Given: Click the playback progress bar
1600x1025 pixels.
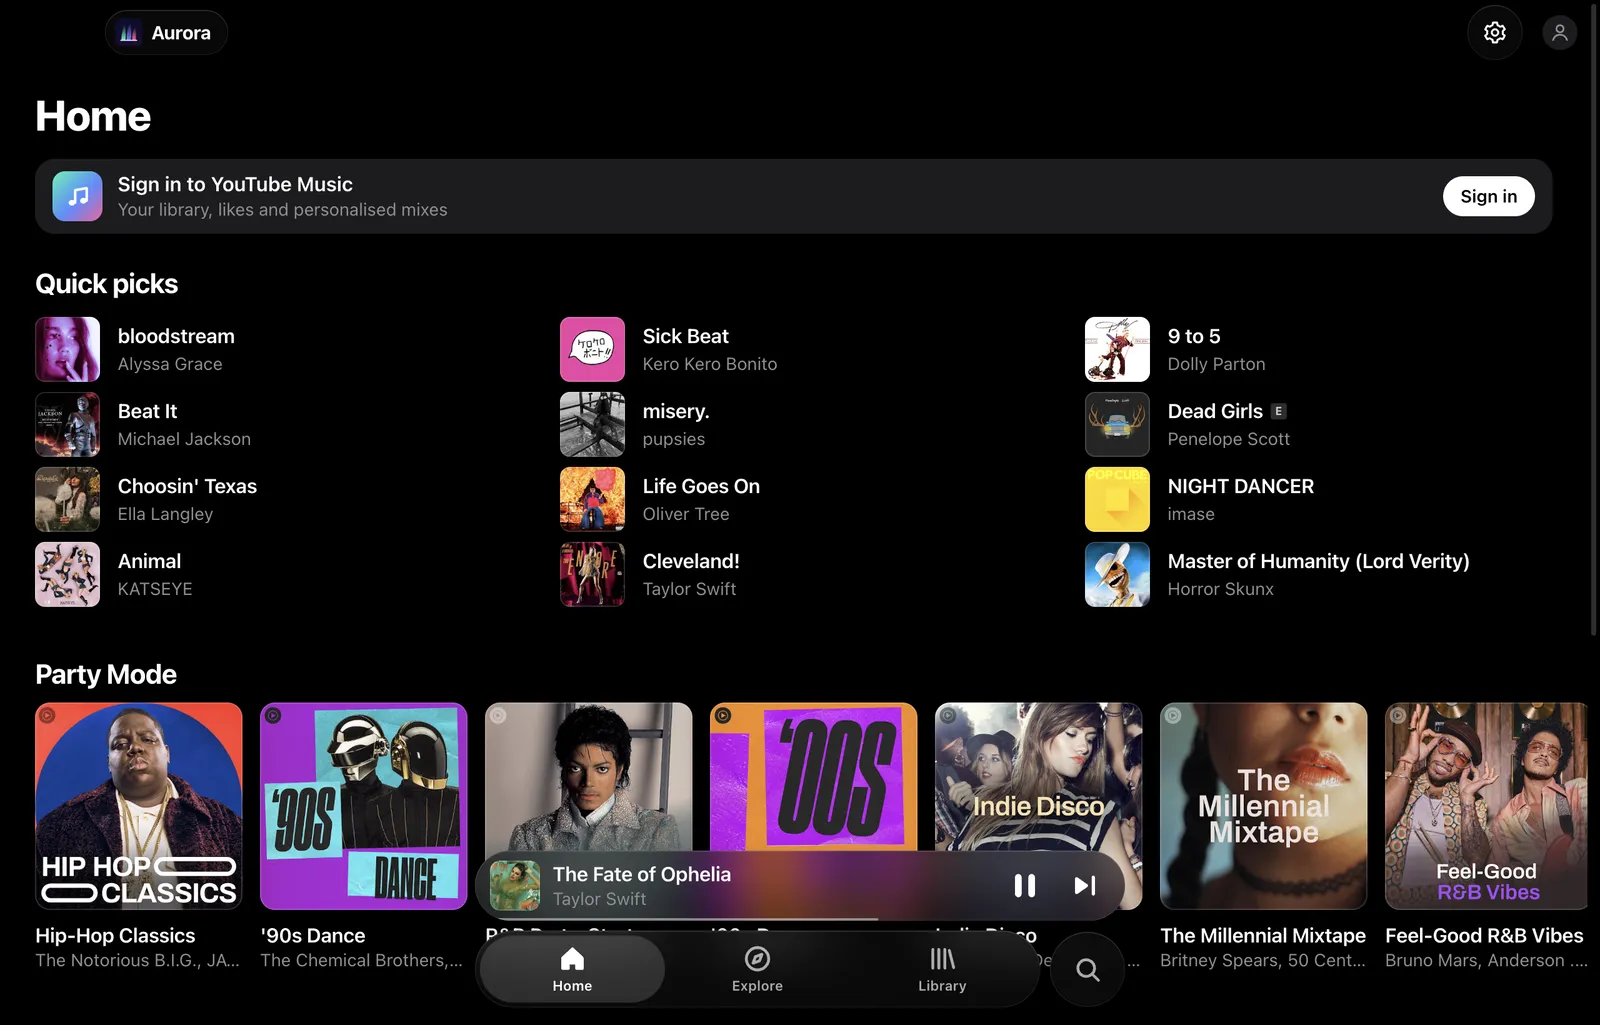Looking at the screenshot, I should point(800,918).
